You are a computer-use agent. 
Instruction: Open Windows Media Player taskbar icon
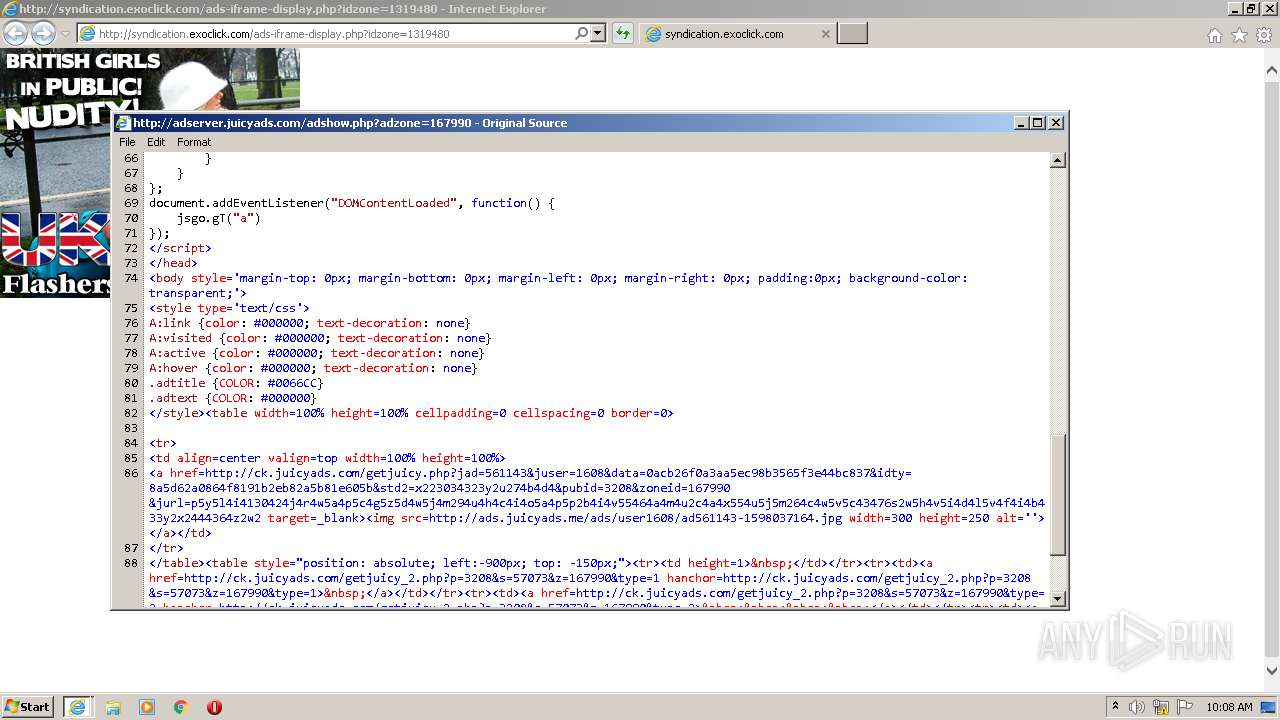pos(147,707)
